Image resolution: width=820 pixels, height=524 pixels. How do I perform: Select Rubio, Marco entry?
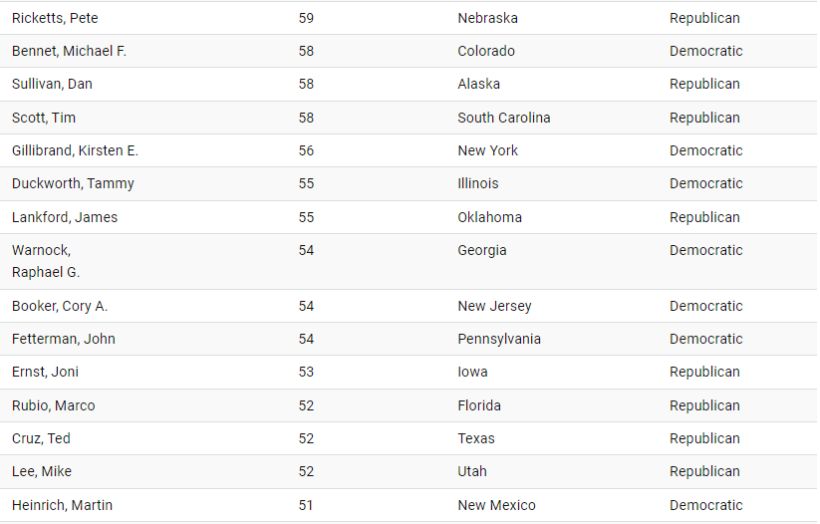[54, 406]
